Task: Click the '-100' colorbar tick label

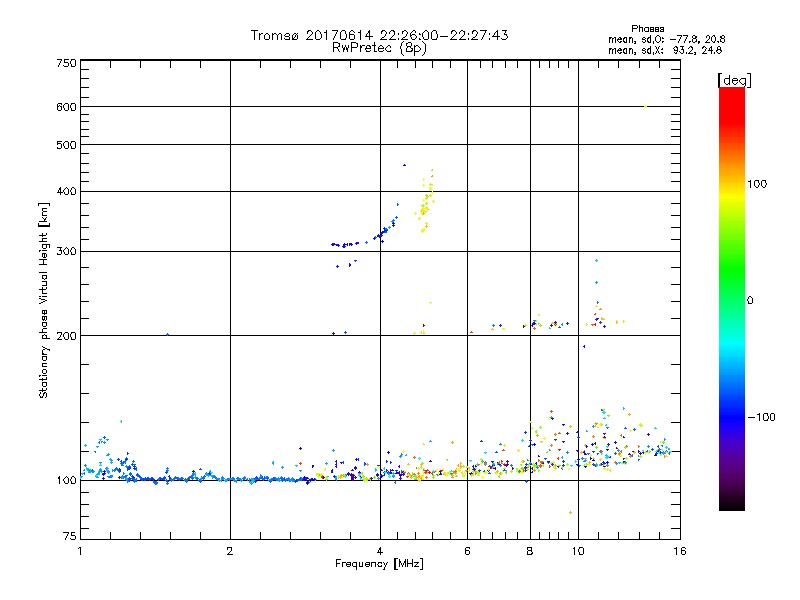Action: click(763, 417)
